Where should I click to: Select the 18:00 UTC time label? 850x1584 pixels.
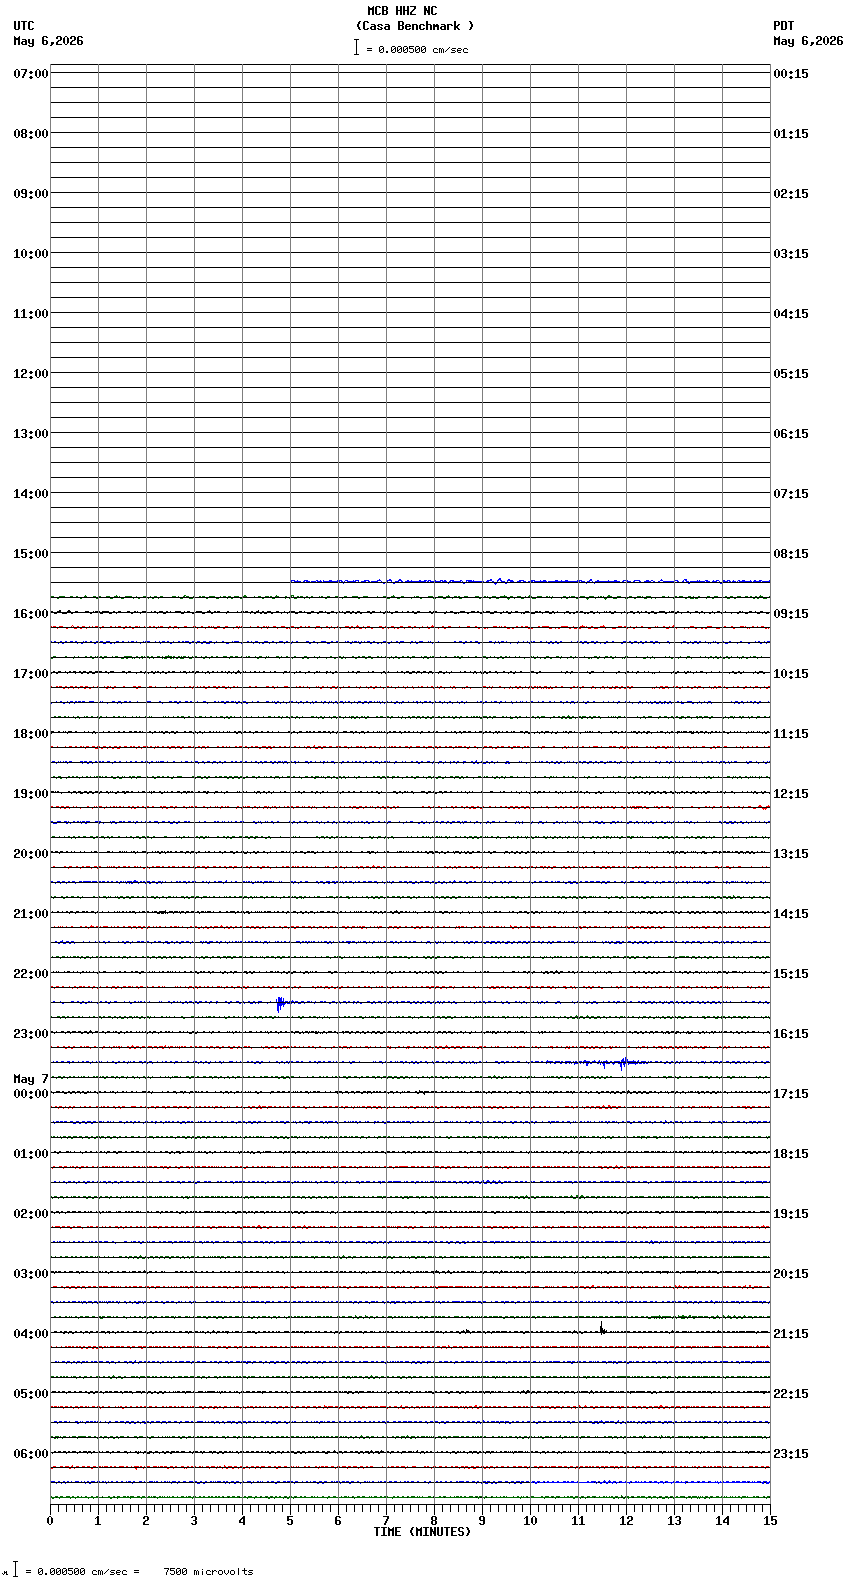tap(30, 734)
